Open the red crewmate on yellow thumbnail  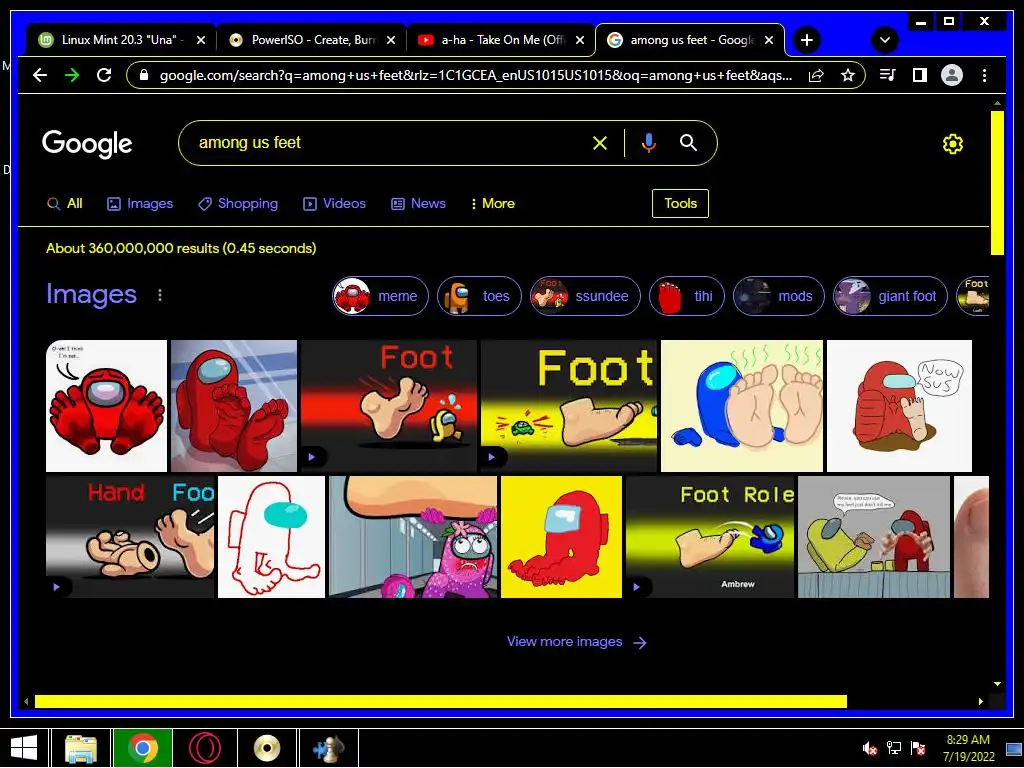pos(562,537)
